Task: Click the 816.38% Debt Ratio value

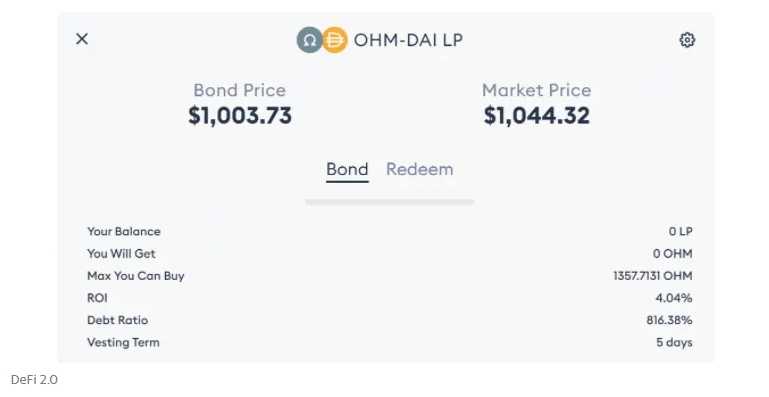Action: click(x=669, y=320)
